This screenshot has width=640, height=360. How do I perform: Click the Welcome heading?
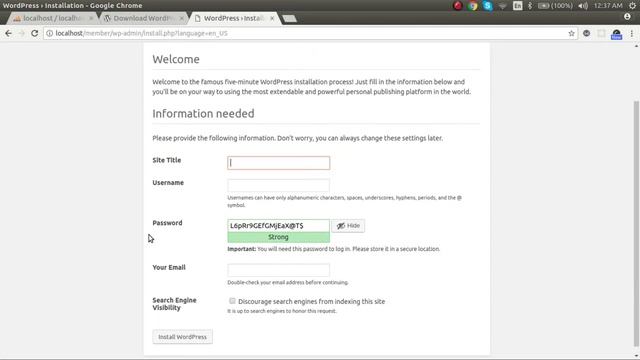[176, 59]
